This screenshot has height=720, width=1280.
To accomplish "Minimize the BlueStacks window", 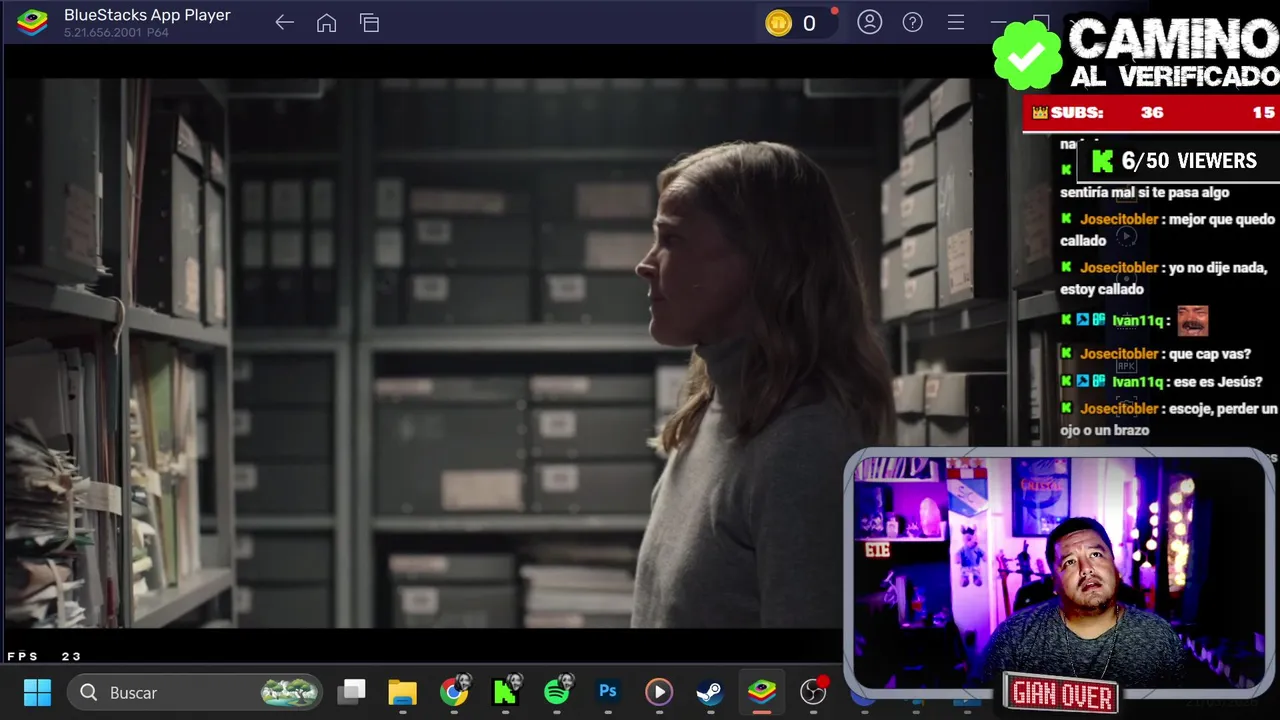I will (x=998, y=22).
